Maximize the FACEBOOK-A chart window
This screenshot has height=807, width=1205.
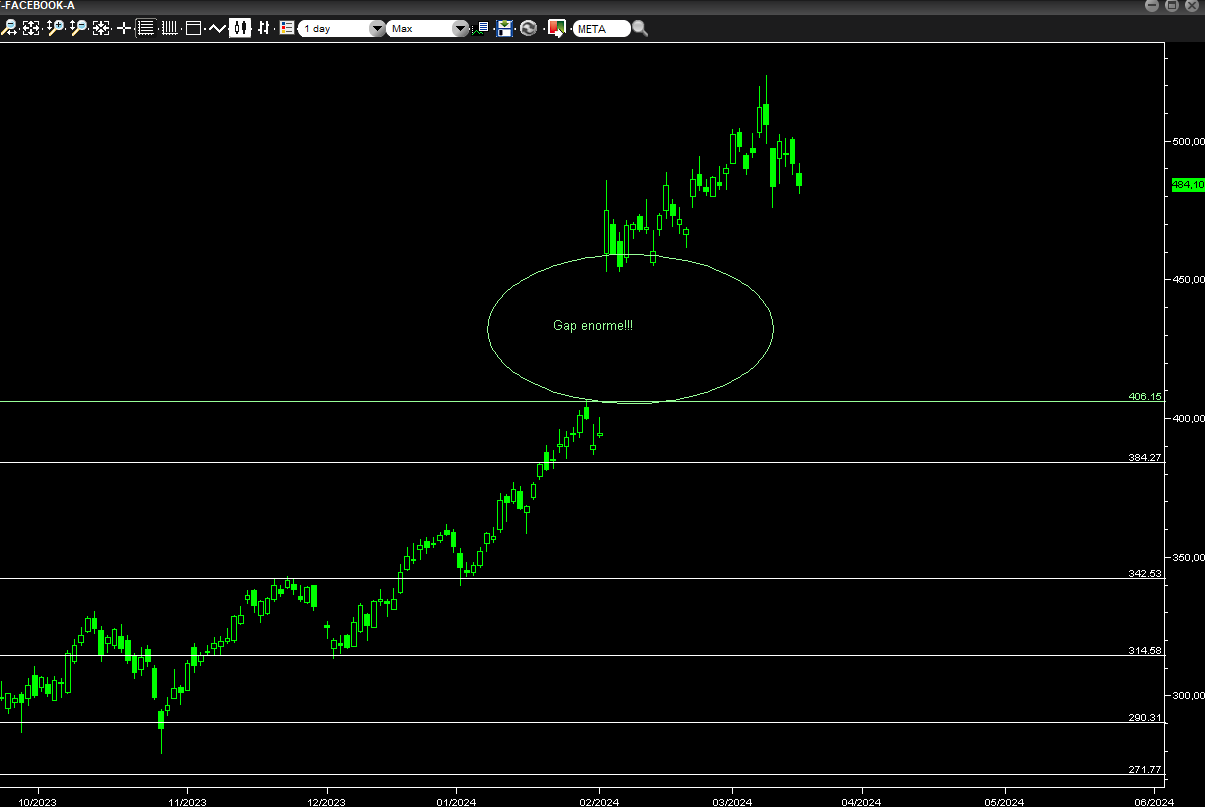coord(1172,5)
